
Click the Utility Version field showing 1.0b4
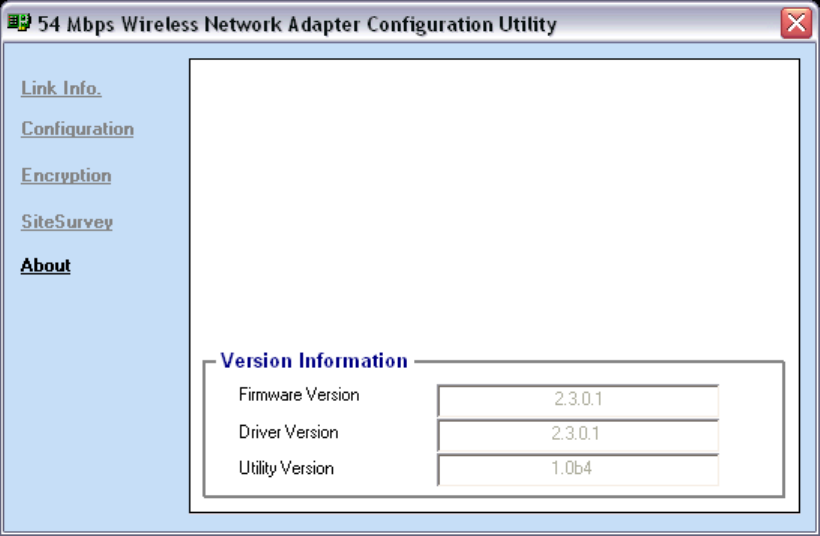tap(578, 469)
